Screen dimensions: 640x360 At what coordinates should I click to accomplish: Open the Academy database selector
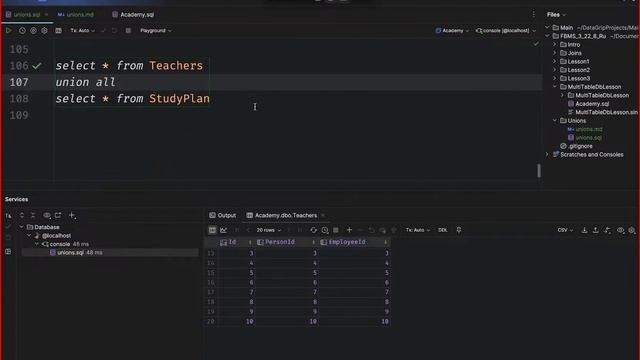(452, 31)
